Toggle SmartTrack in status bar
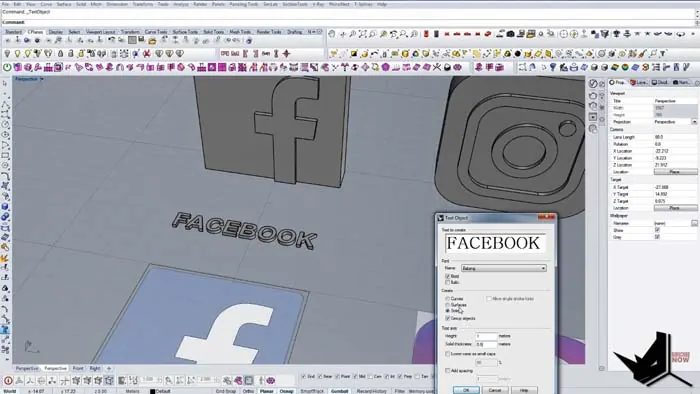 (312, 391)
